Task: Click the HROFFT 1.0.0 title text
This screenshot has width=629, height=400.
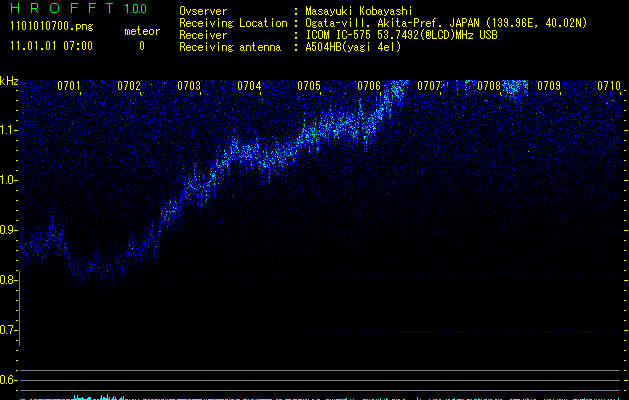Action: (79, 8)
